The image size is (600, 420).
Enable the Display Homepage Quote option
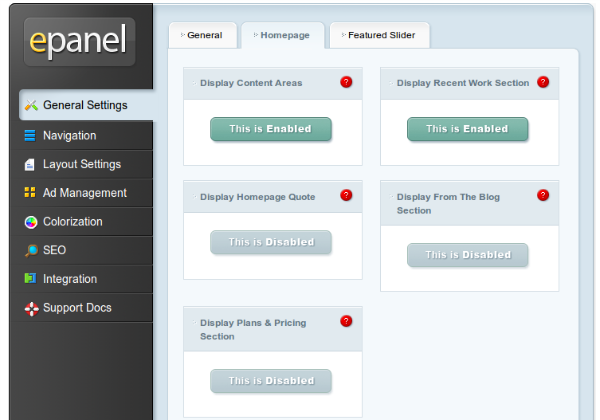[x=270, y=242]
